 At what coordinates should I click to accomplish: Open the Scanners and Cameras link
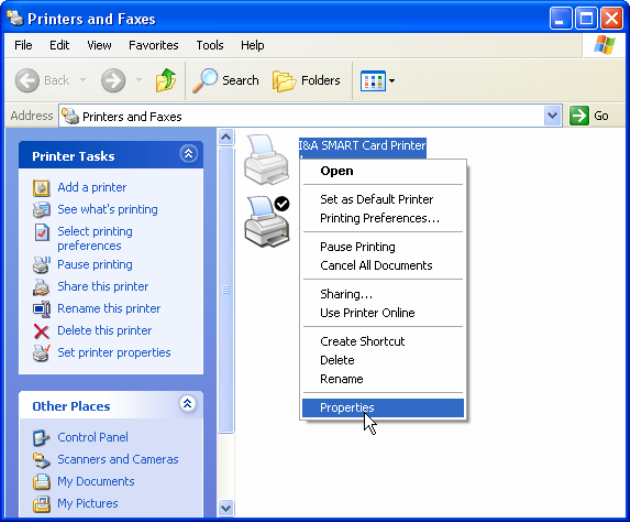point(118,459)
